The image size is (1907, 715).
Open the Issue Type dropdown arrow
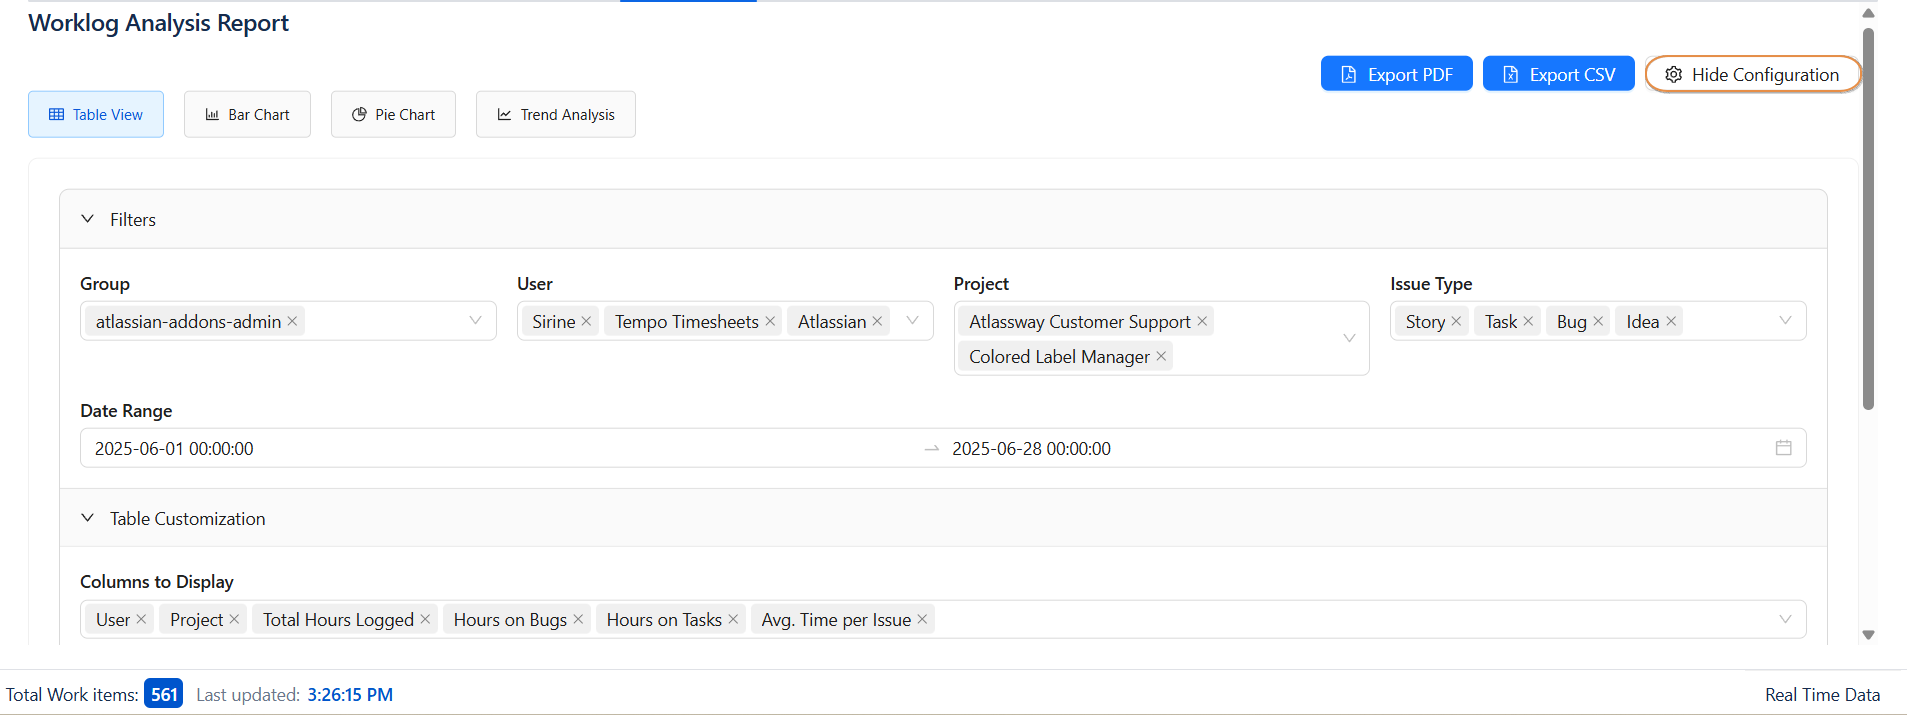pyautogui.click(x=1785, y=321)
